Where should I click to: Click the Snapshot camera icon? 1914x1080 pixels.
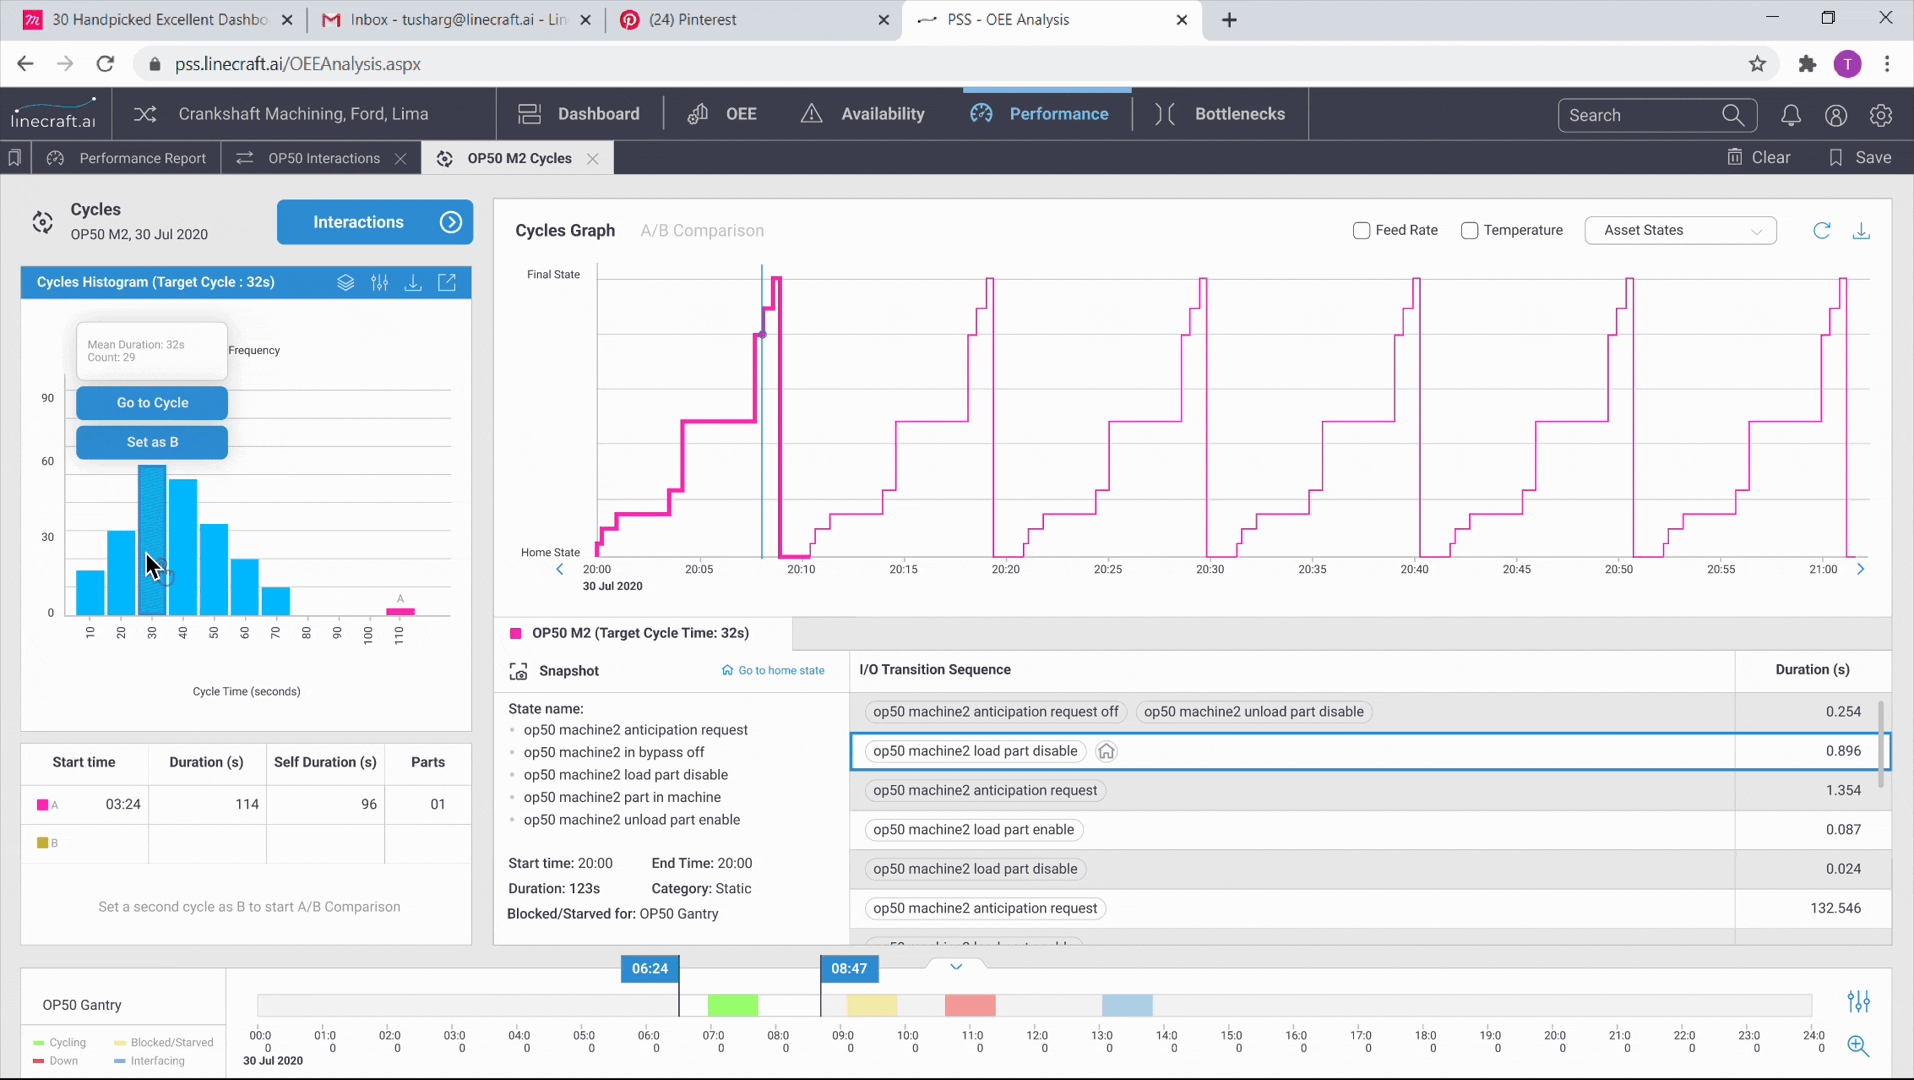pos(518,671)
